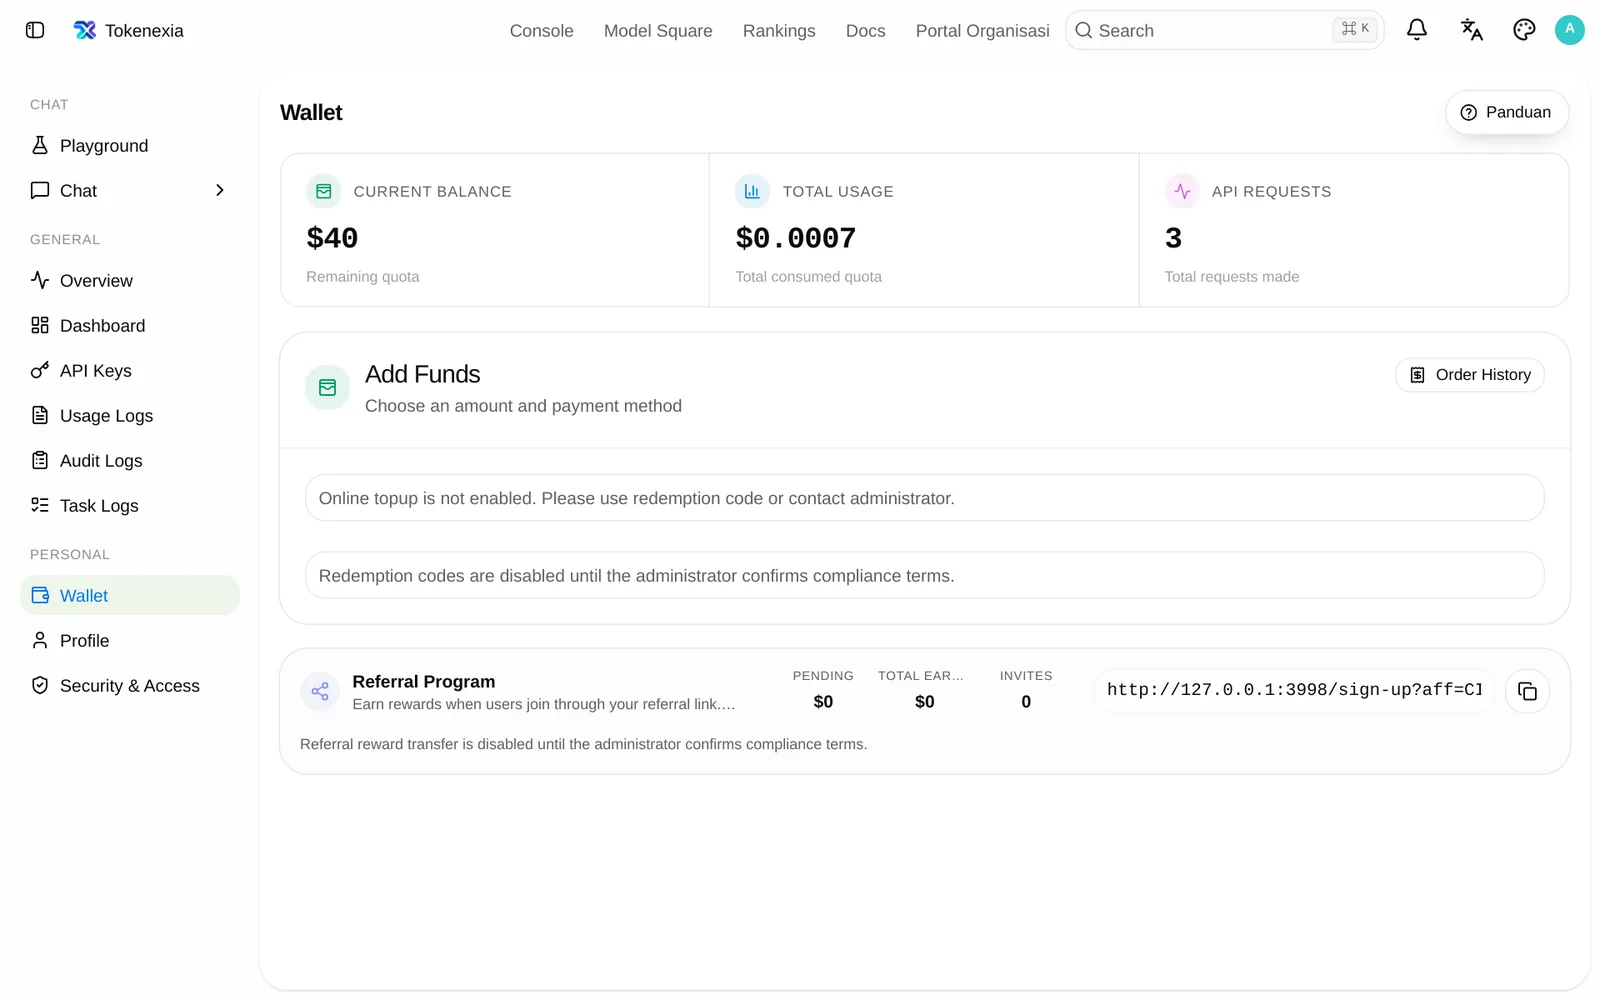Expand the Chat submenu chevron
This screenshot has height=1000, width=1600.
click(x=220, y=191)
